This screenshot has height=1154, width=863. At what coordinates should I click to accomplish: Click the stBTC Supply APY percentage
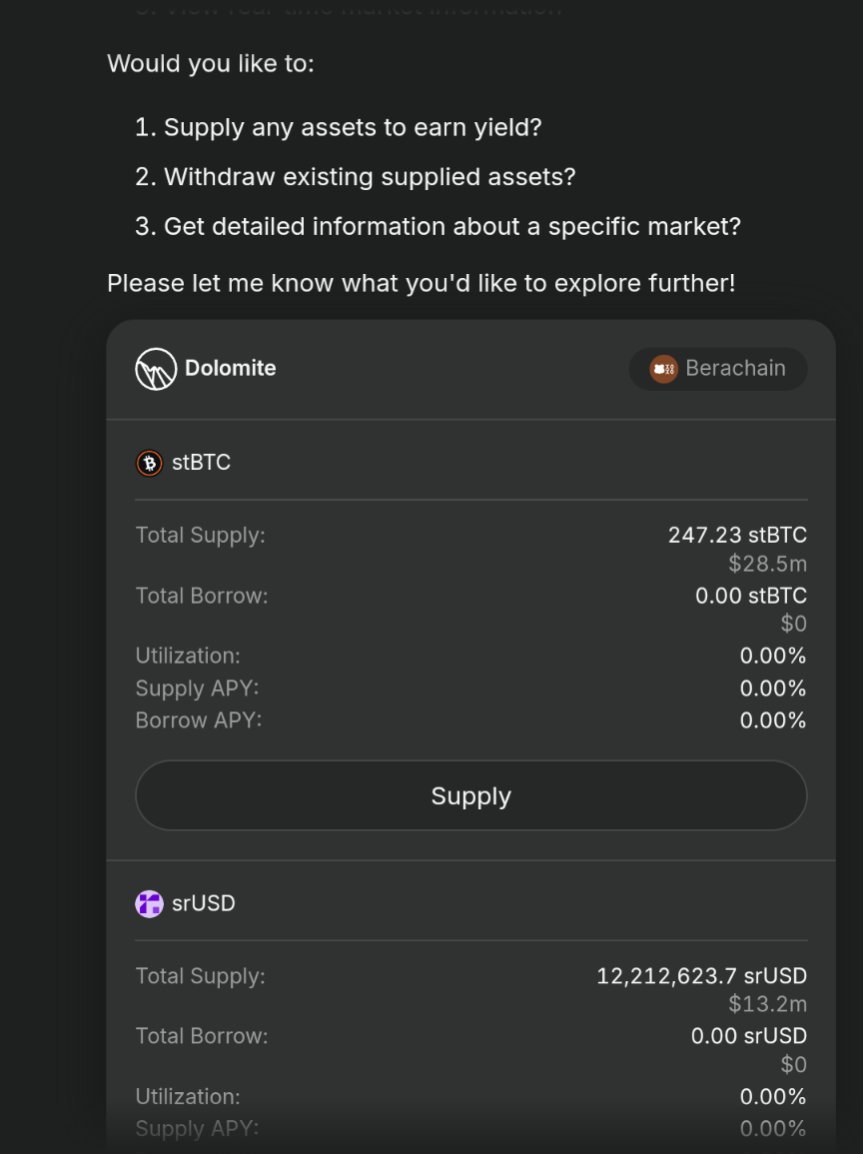pos(773,688)
